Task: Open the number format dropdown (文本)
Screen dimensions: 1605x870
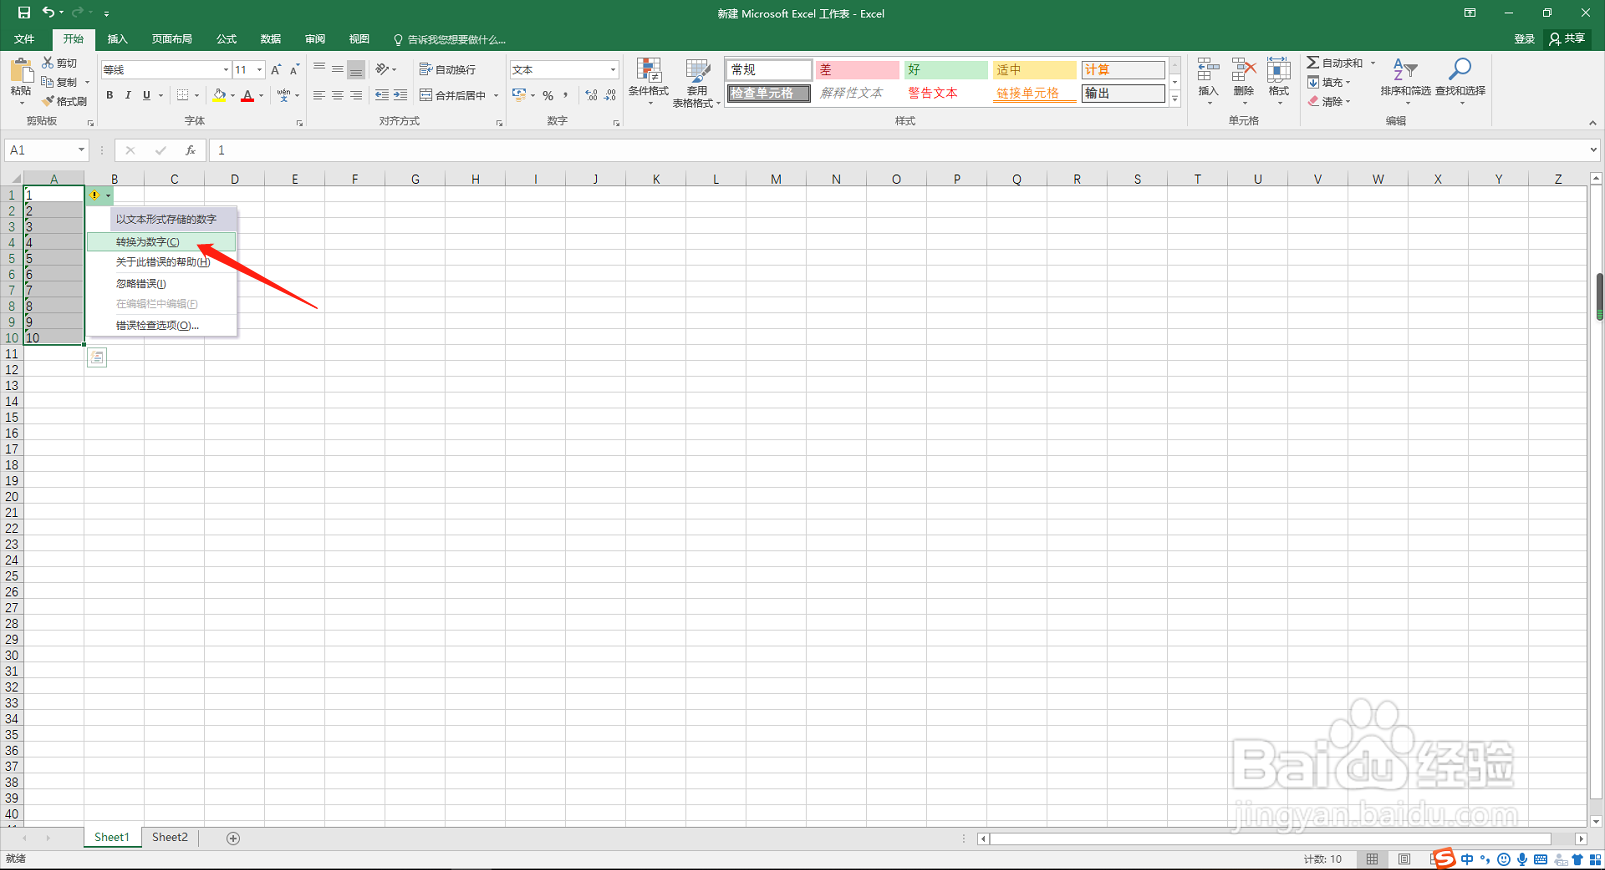Action: pos(613,69)
